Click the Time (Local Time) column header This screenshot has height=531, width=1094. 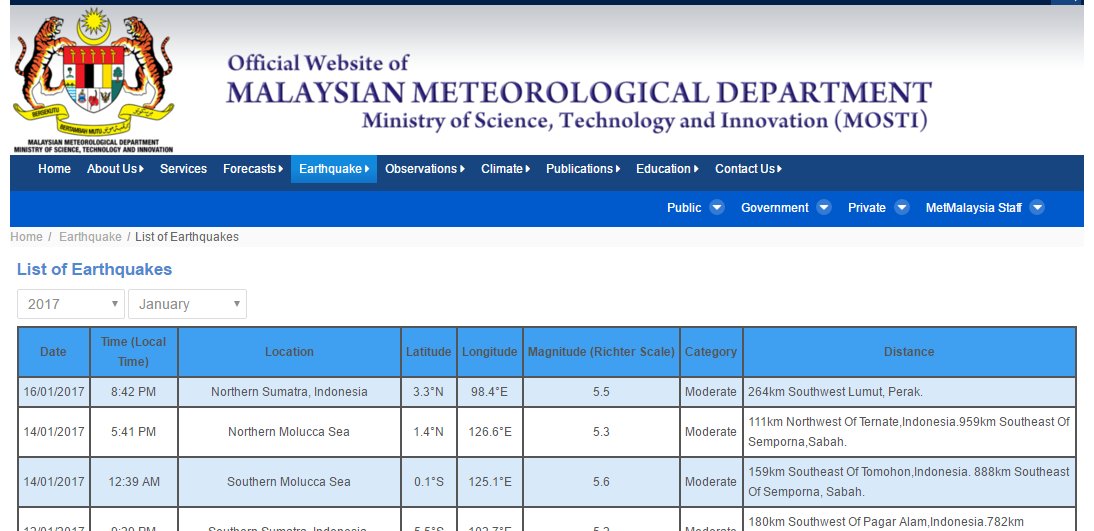coord(134,352)
